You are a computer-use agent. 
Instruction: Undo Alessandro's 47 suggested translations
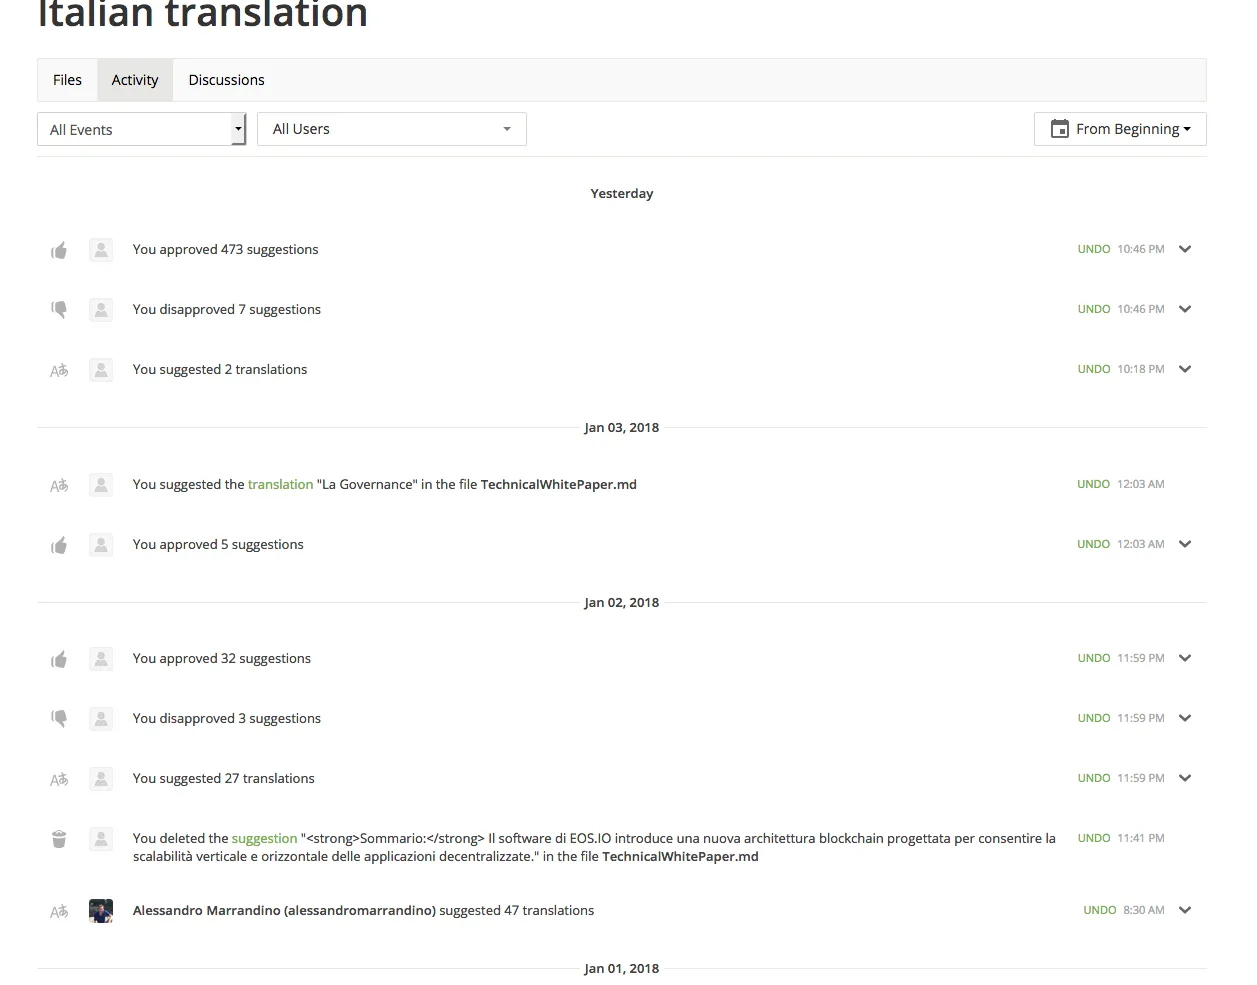pos(1100,910)
